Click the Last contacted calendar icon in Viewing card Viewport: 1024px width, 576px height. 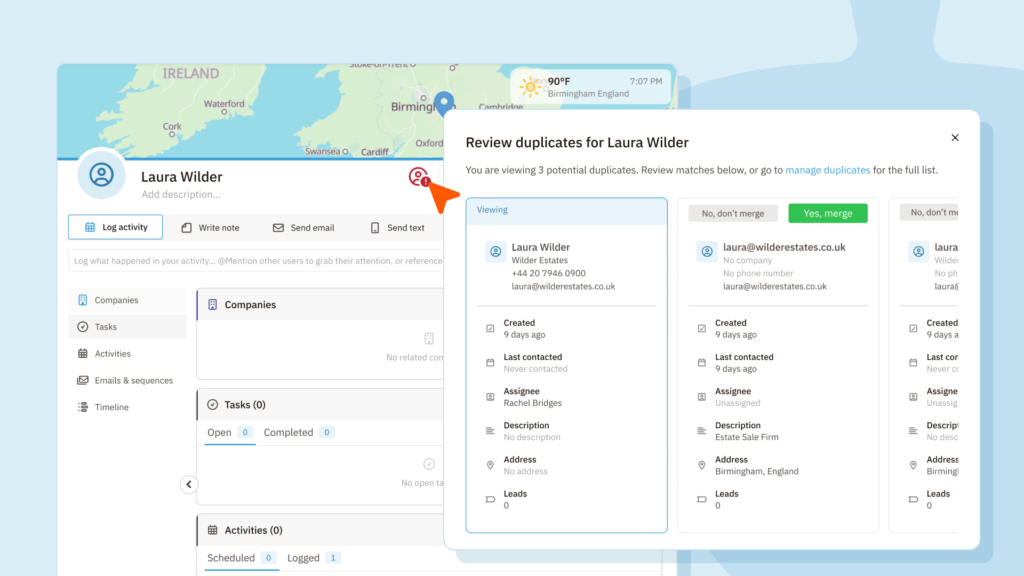pos(490,362)
